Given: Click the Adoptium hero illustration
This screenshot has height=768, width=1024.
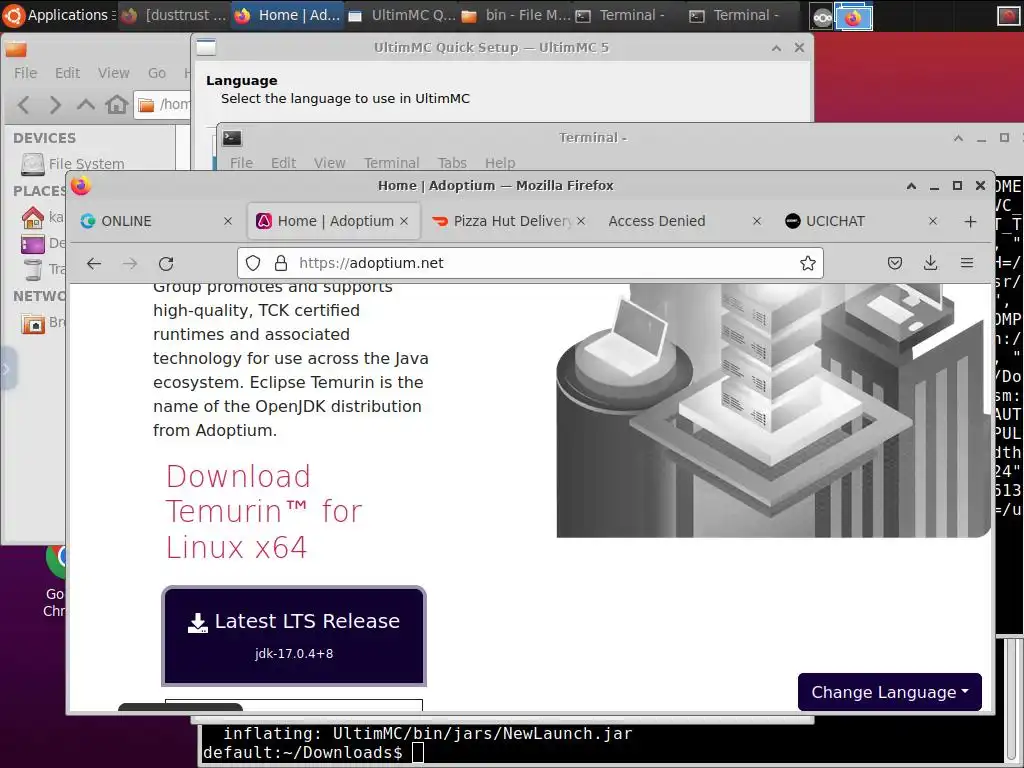Looking at the screenshot, I should coord(773,411).
